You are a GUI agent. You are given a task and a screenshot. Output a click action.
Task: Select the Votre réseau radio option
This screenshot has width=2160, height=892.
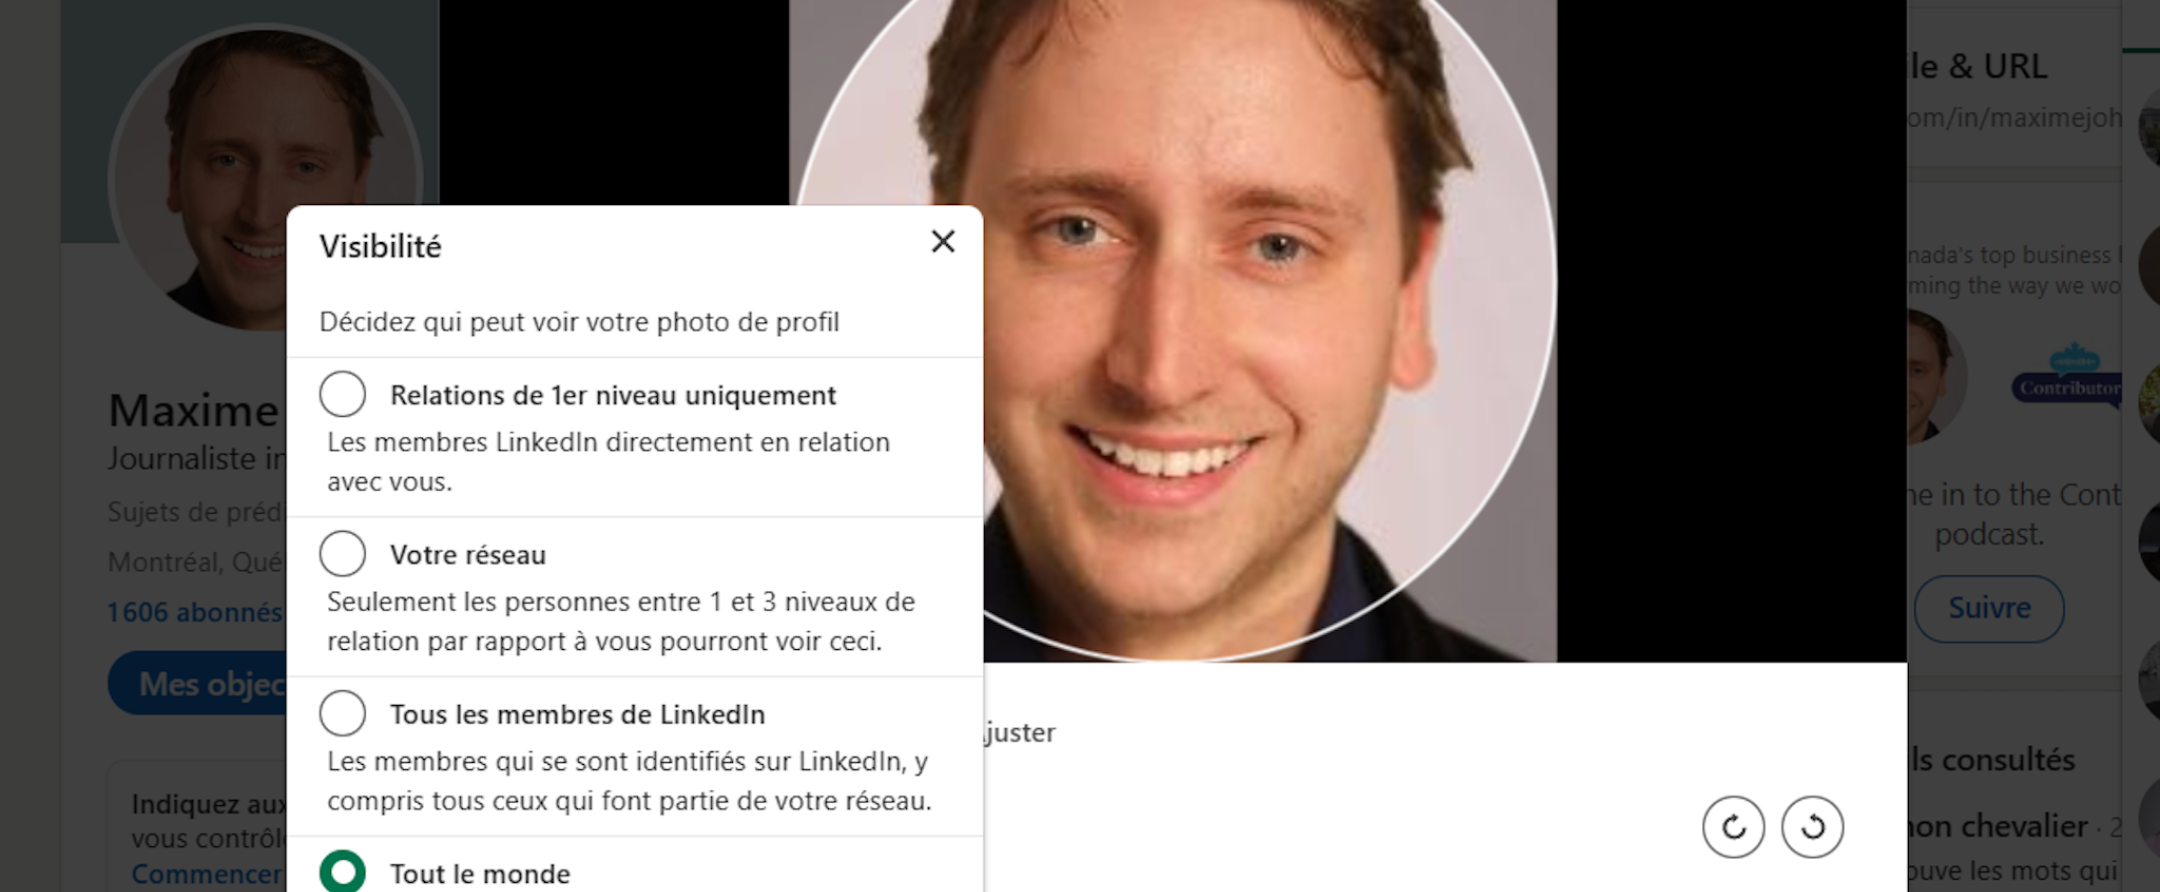(x=342, y=554)
